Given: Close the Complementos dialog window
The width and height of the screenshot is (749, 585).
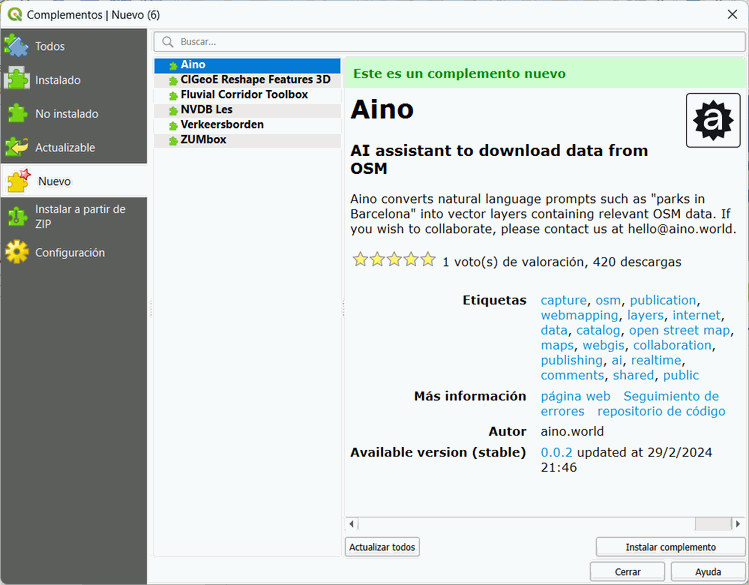Looking at the screenshot, I should click(732, 14).
